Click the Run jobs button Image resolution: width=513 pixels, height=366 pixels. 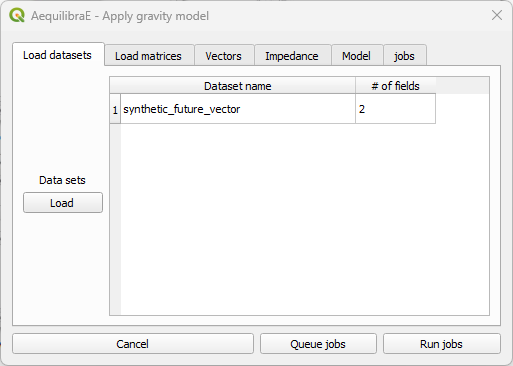(441, 344)
